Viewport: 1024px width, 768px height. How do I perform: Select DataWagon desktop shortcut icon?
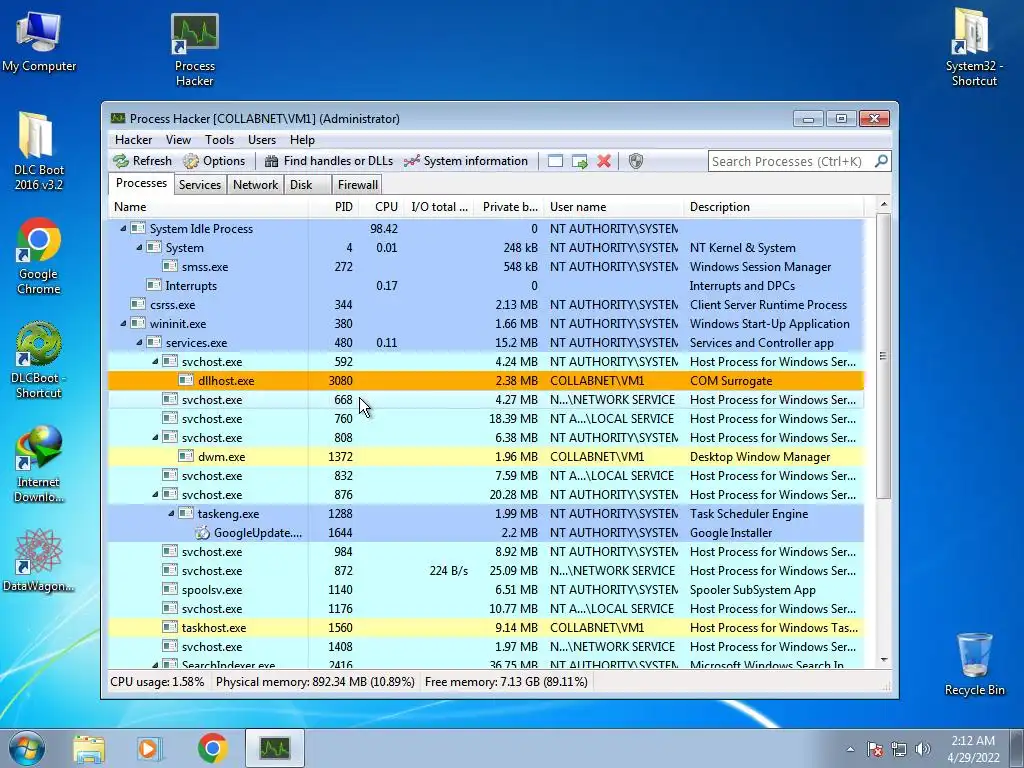[39, 560]
